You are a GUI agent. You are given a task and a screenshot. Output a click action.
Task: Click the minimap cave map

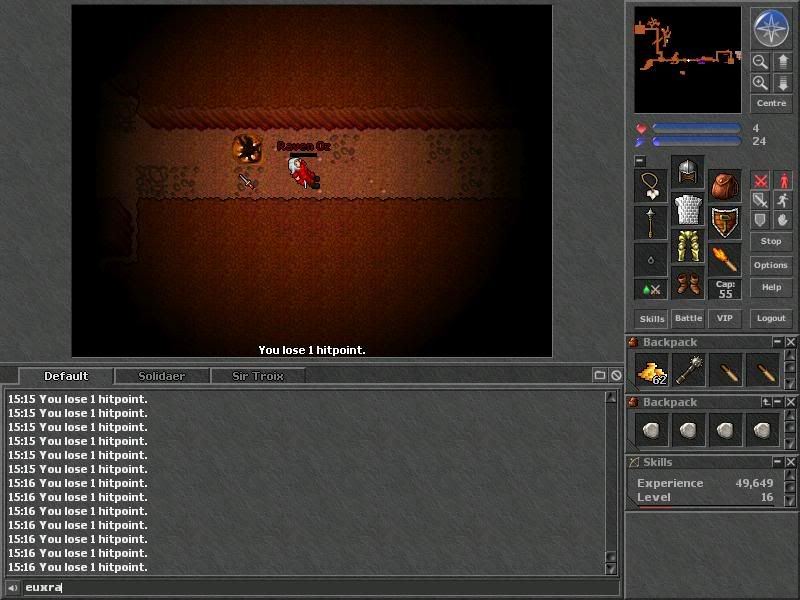click(687, 60)
